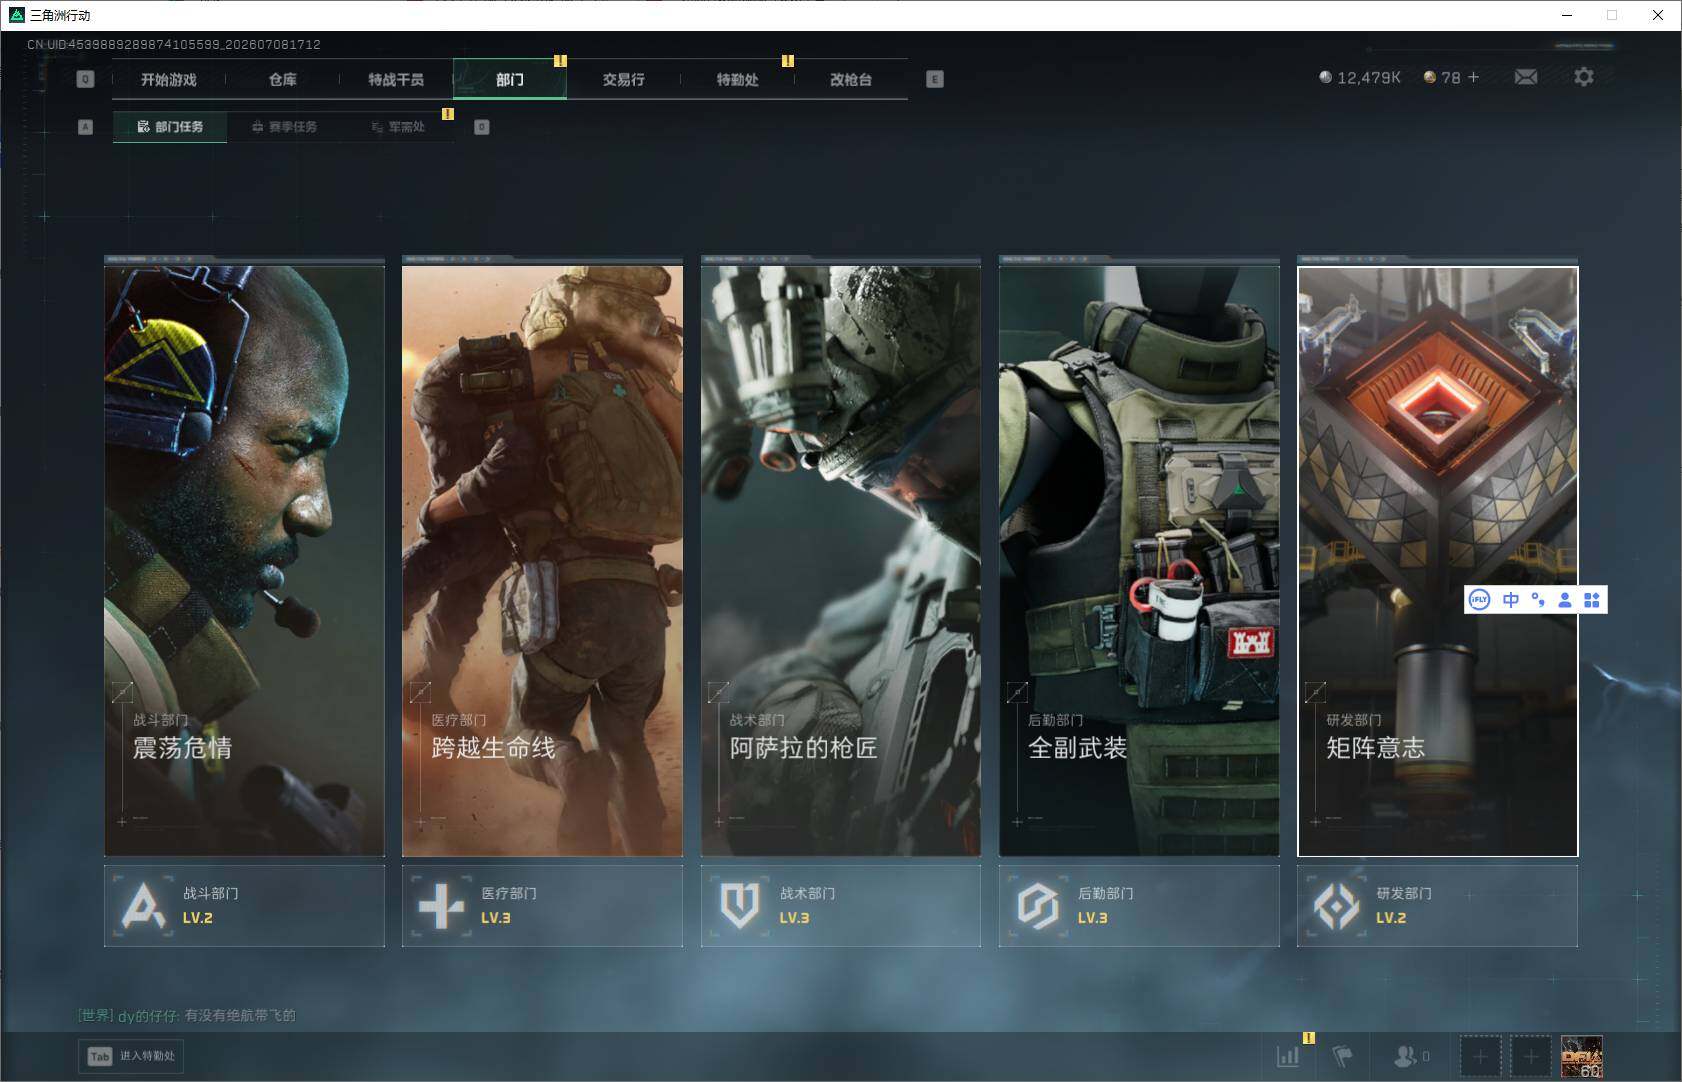Open the statistics bar chart icon
Viewport: 1682px width, 1082px height.
tap(1288, 1056)
